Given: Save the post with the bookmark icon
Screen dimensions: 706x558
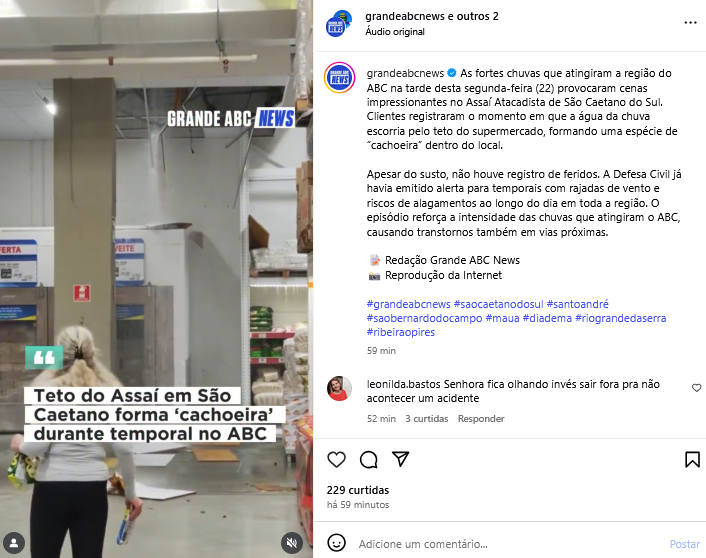Looking at the screenshot, I should [x=692, y=459].
